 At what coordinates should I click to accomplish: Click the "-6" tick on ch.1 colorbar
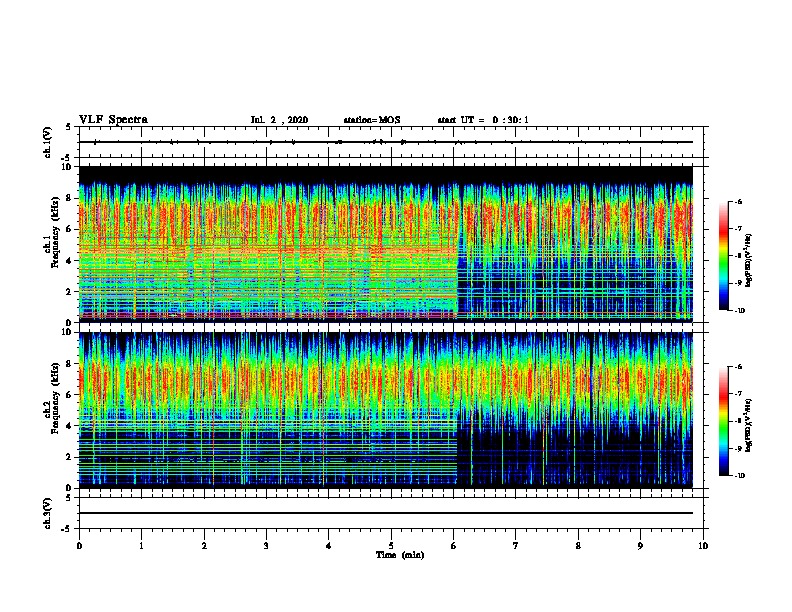coord(739,202)
